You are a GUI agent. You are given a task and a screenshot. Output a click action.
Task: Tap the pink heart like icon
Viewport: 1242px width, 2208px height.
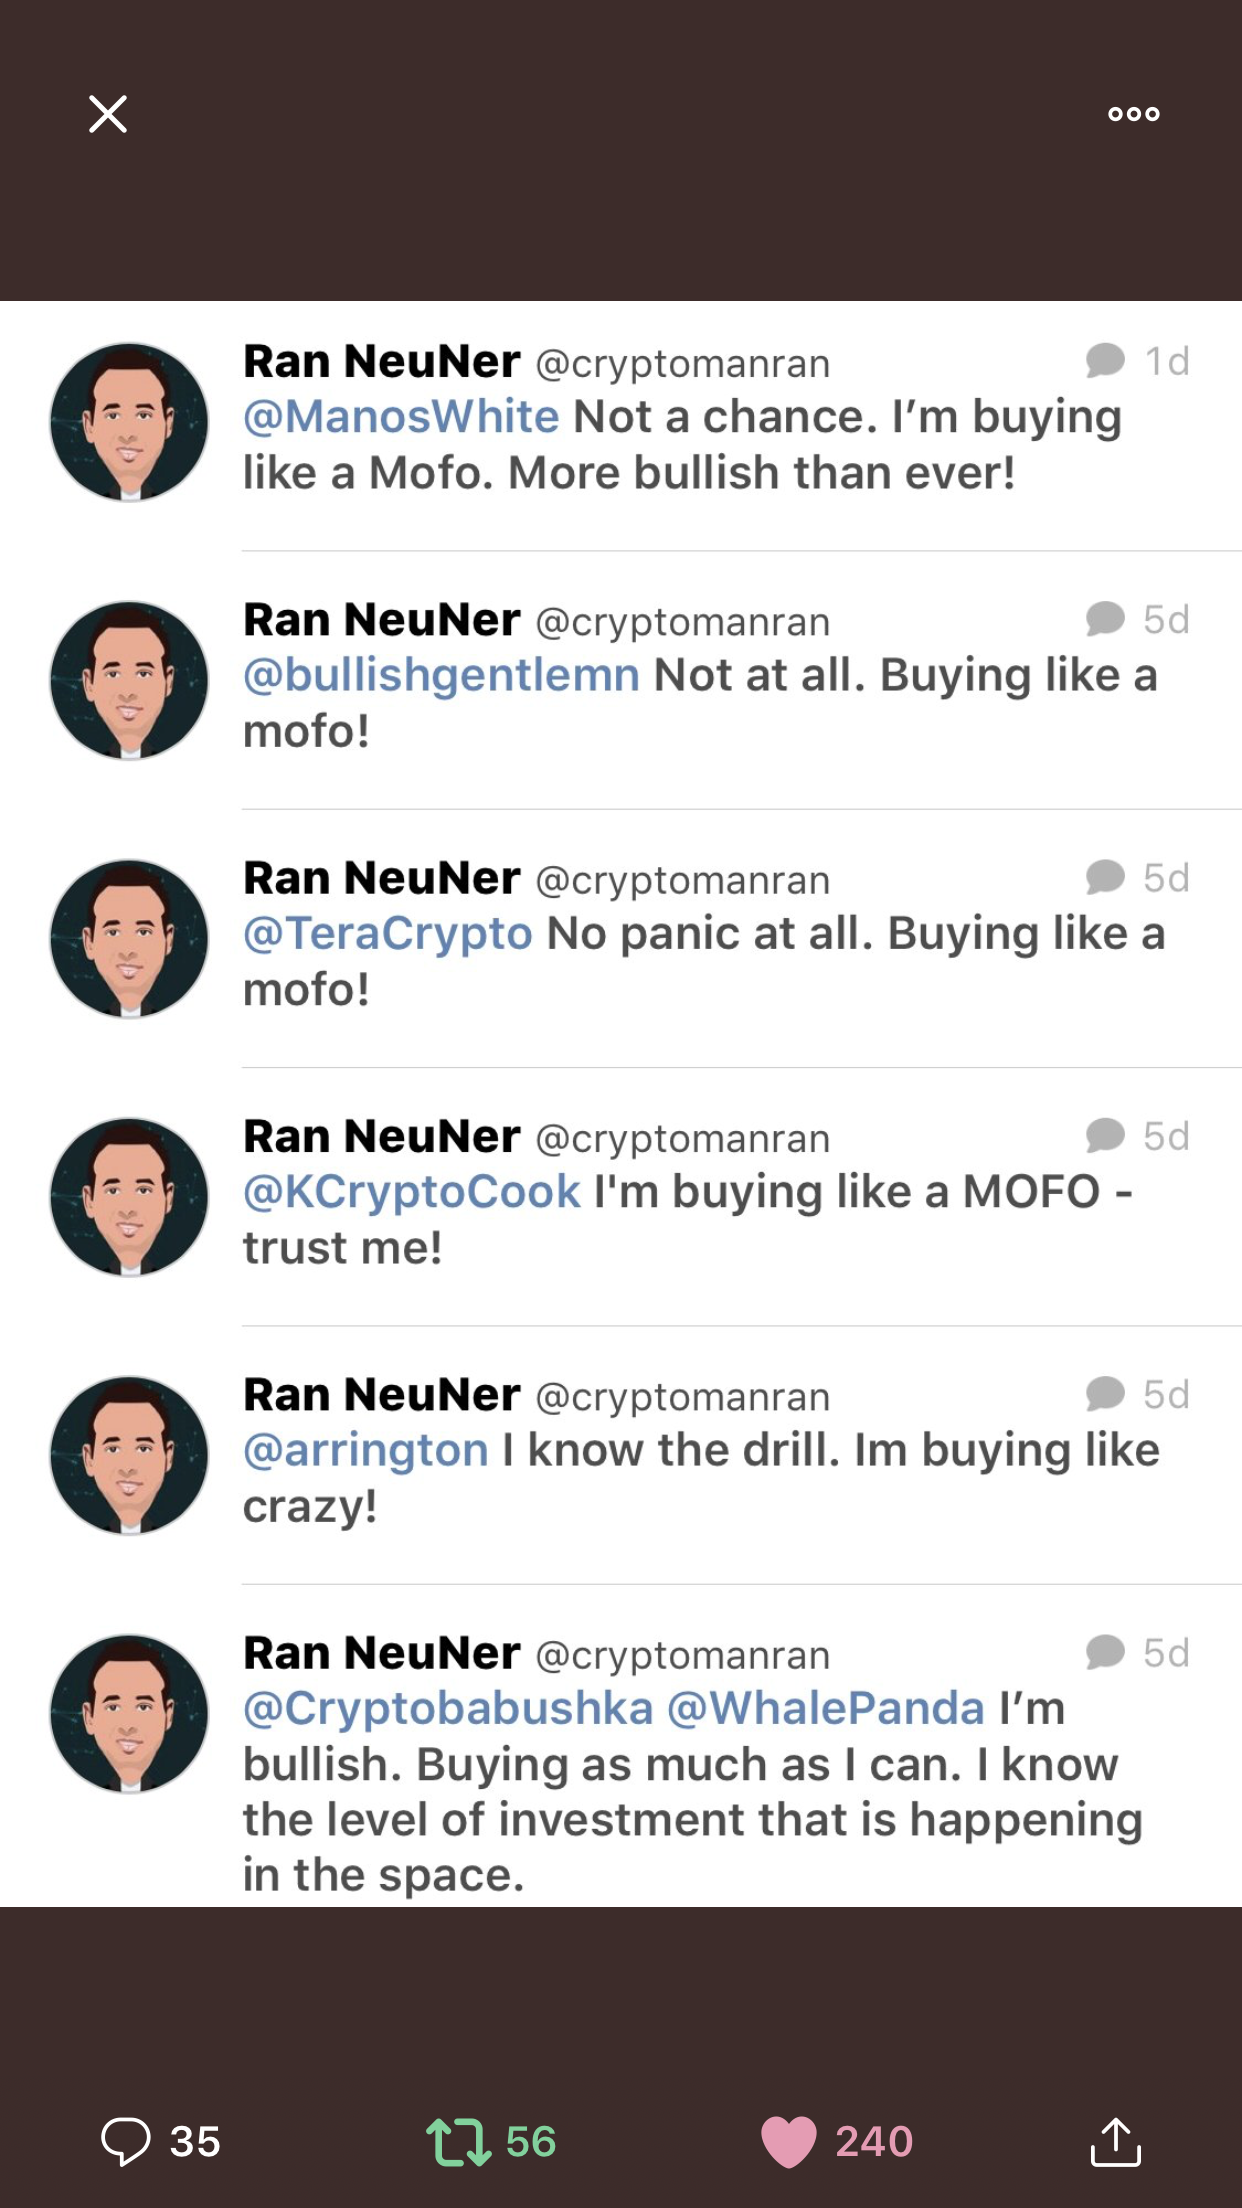789,2142
